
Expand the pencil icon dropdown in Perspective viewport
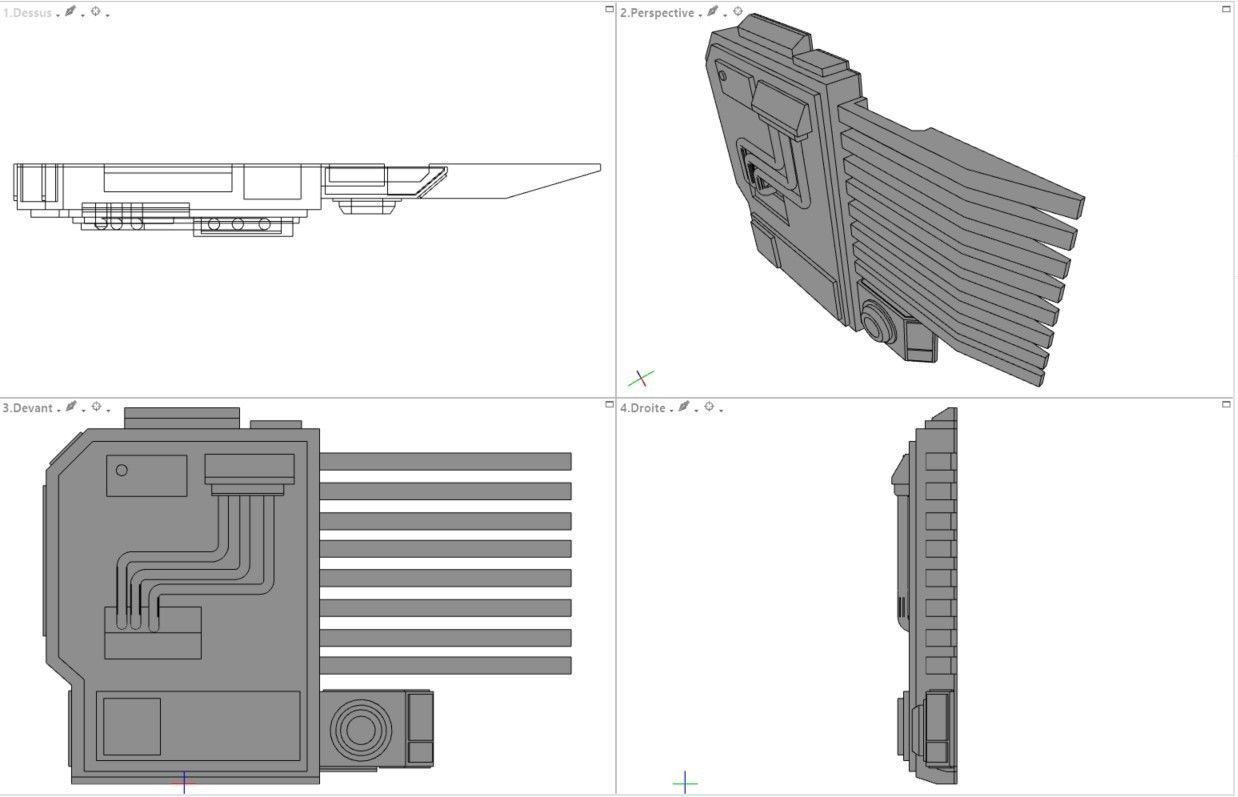coord(725,15)
